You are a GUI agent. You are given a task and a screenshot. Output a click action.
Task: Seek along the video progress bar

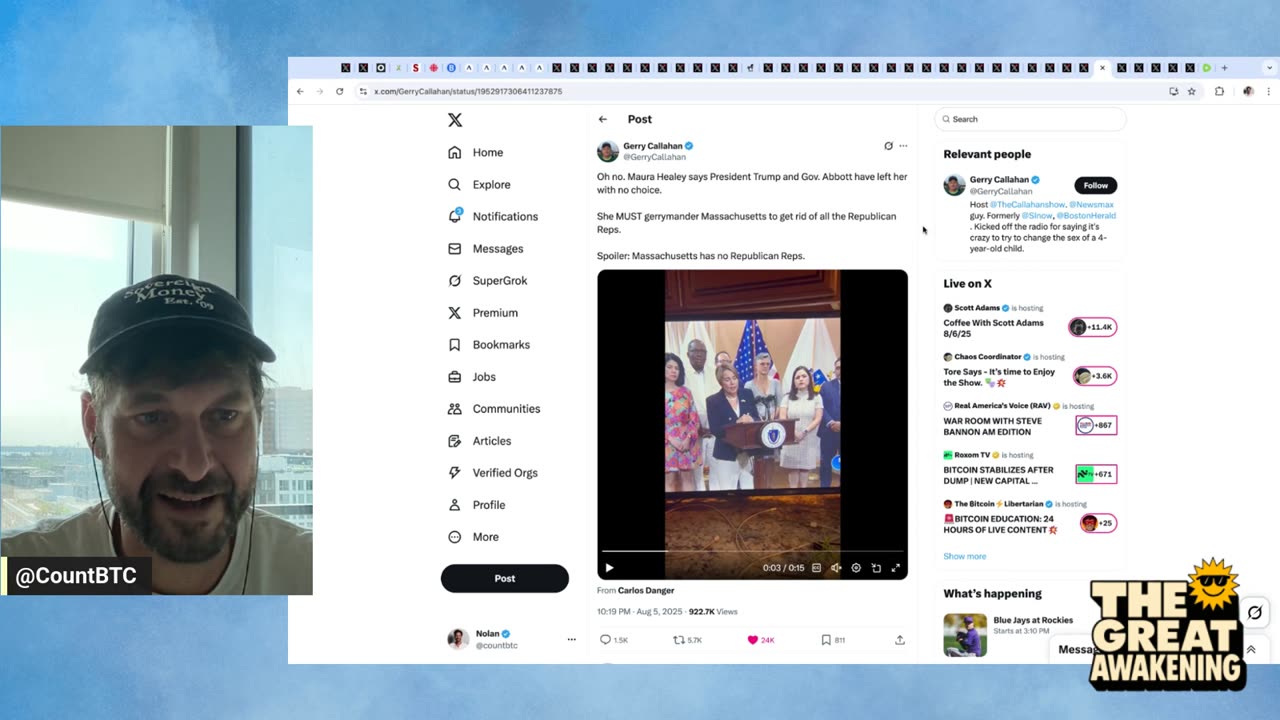coord(752,551)
